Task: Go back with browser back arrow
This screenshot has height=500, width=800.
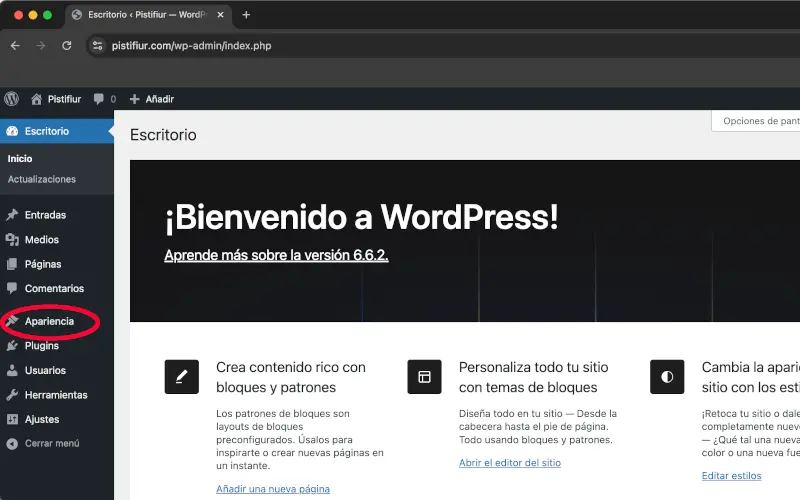Action: [x=15, y=45]
